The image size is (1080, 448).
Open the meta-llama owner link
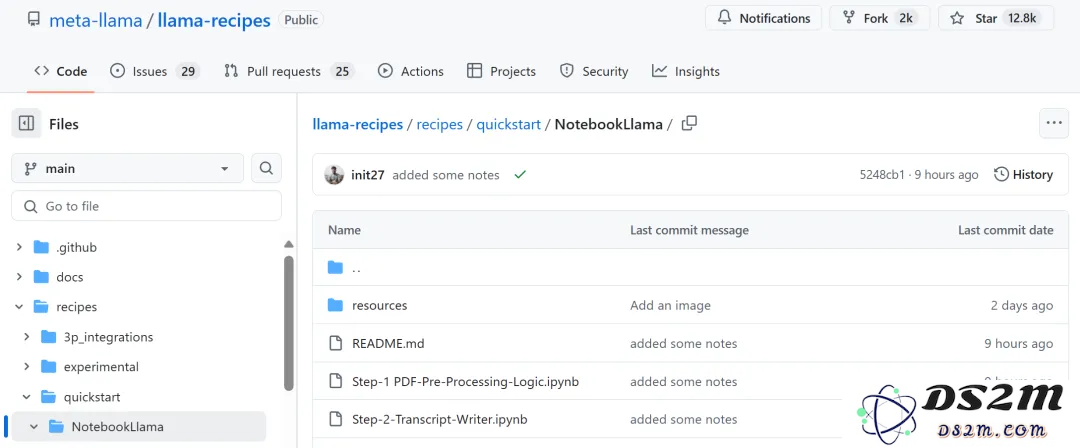pyautogui.click(x=94, y=20)
